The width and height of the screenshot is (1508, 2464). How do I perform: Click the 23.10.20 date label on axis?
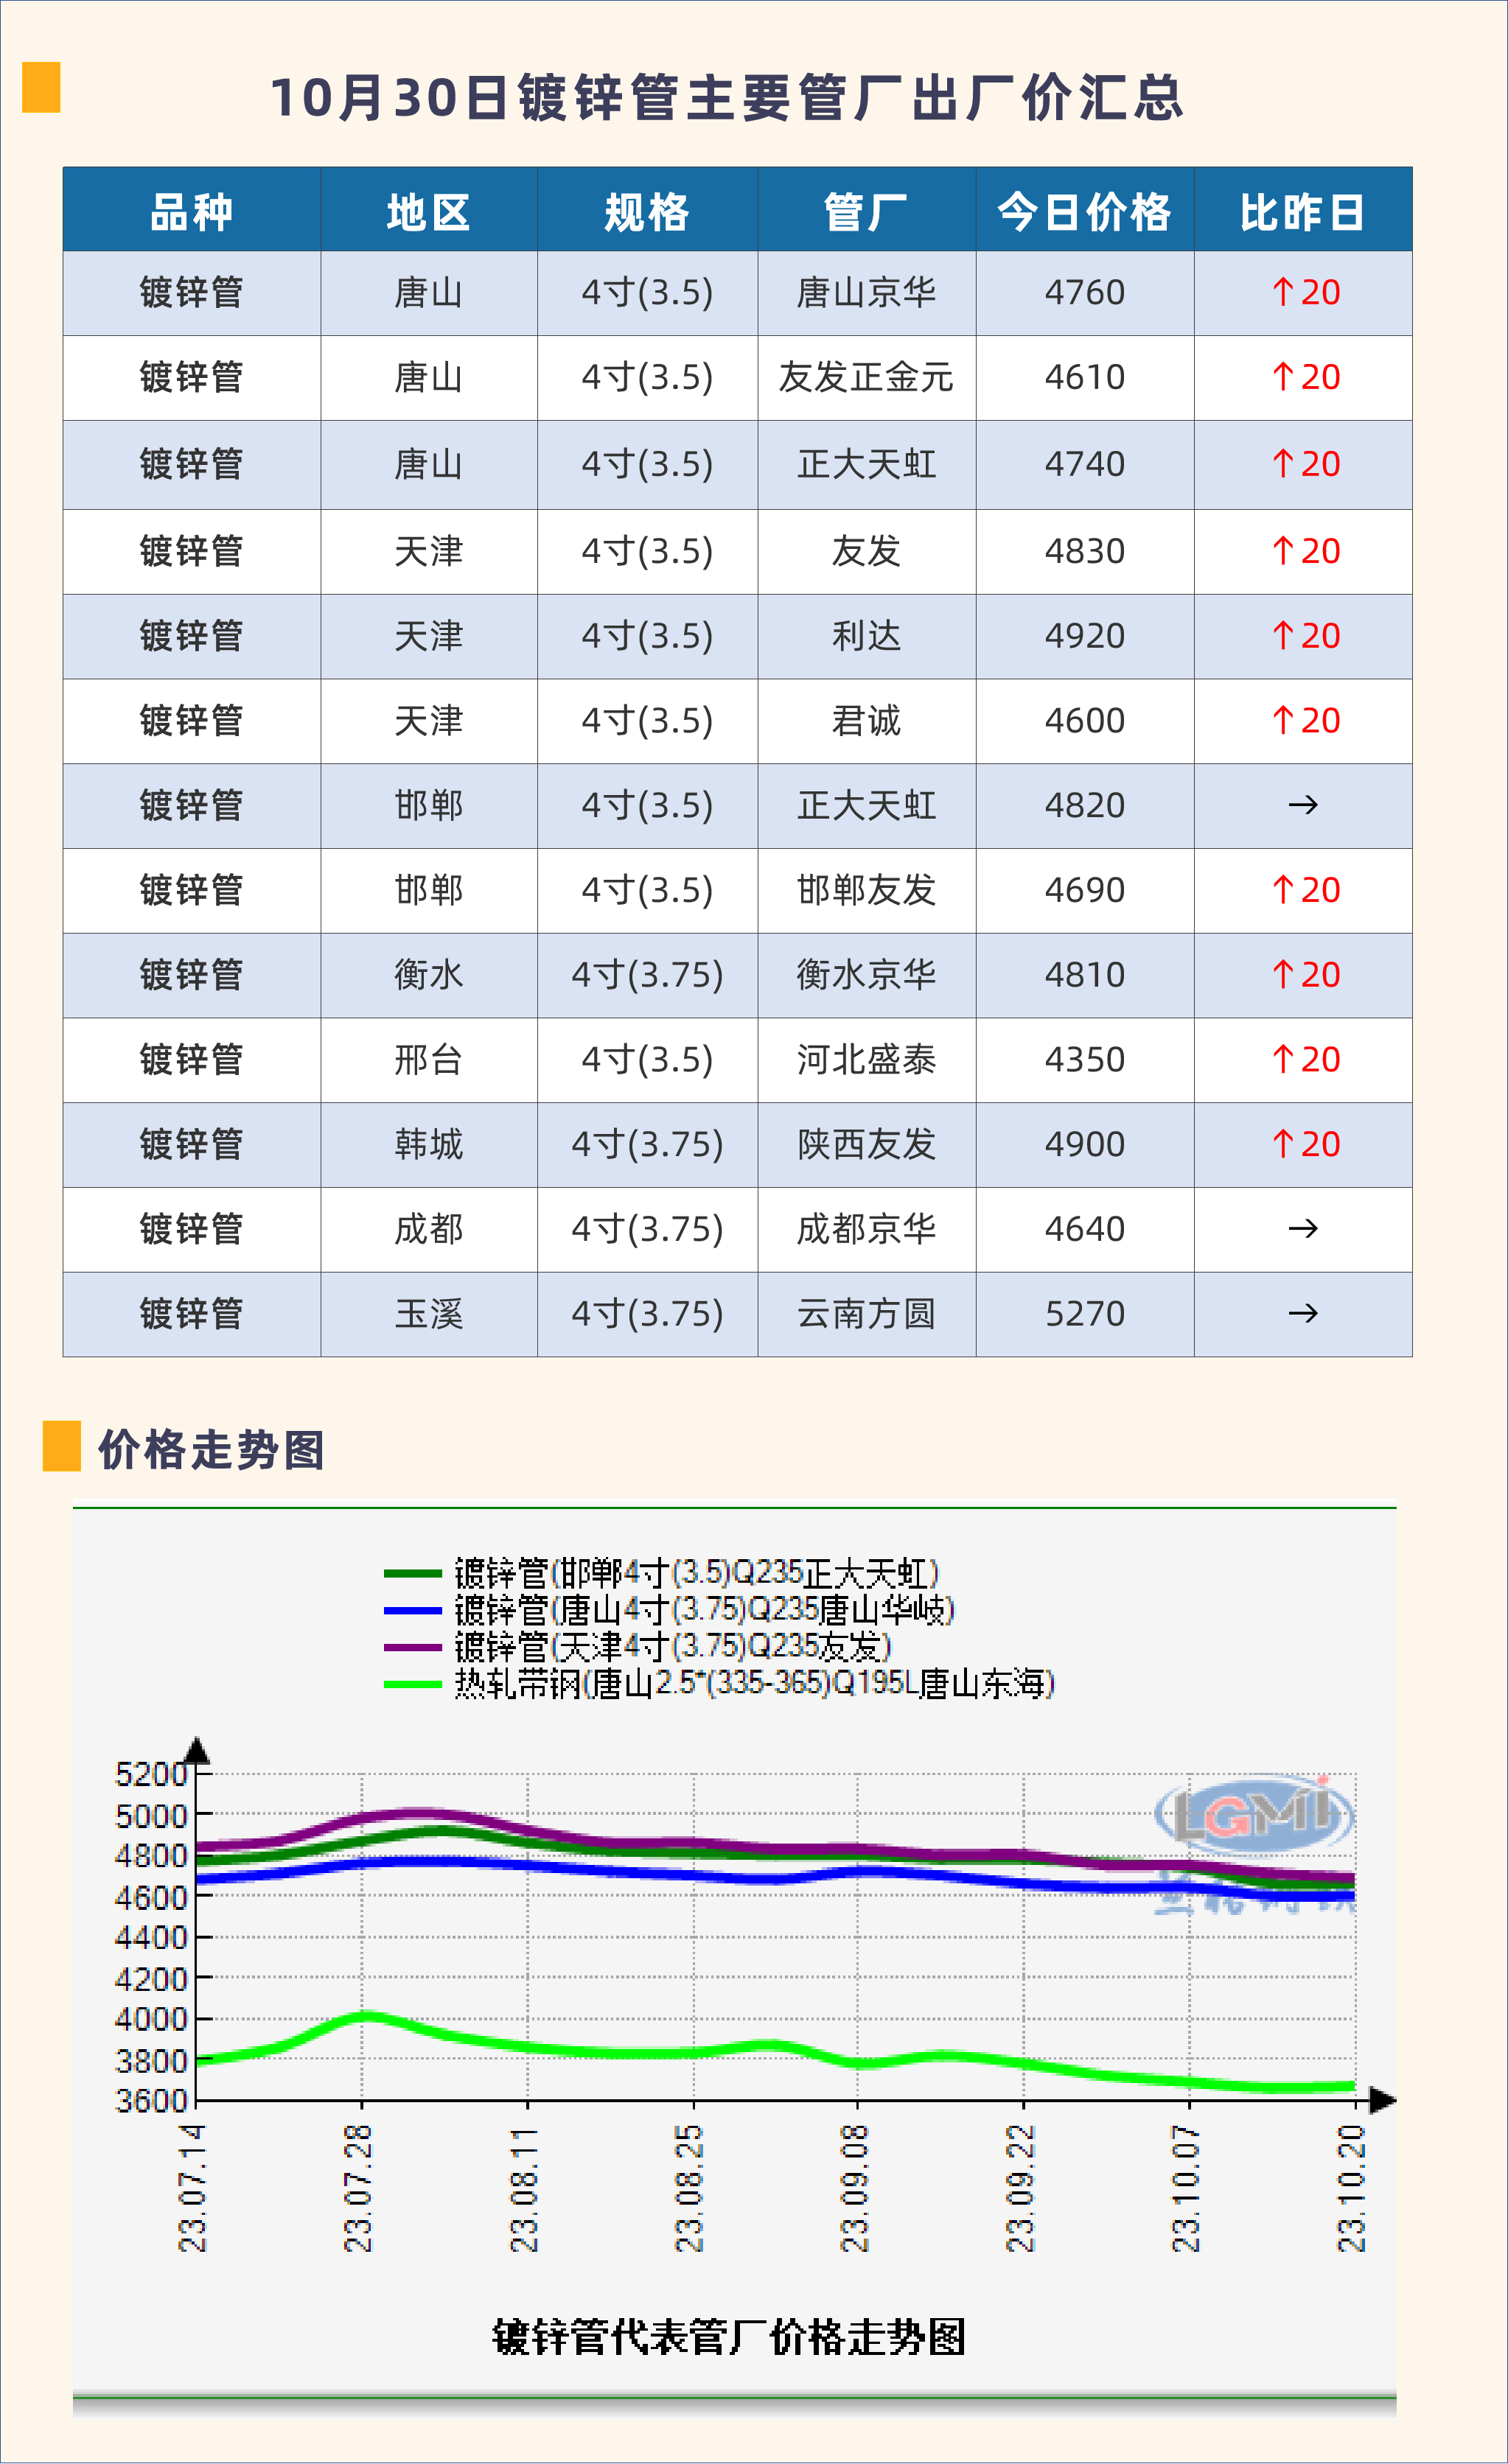click(1351, 2188)
